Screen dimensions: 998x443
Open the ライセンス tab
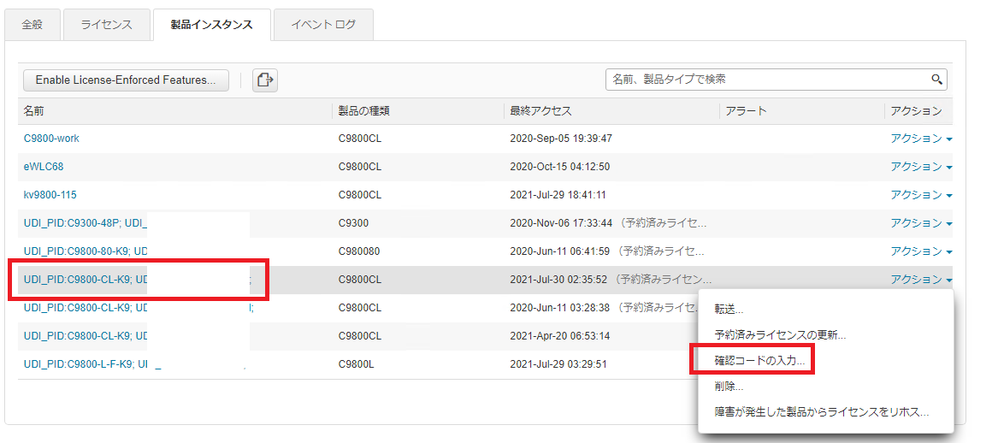pos(106,25)
